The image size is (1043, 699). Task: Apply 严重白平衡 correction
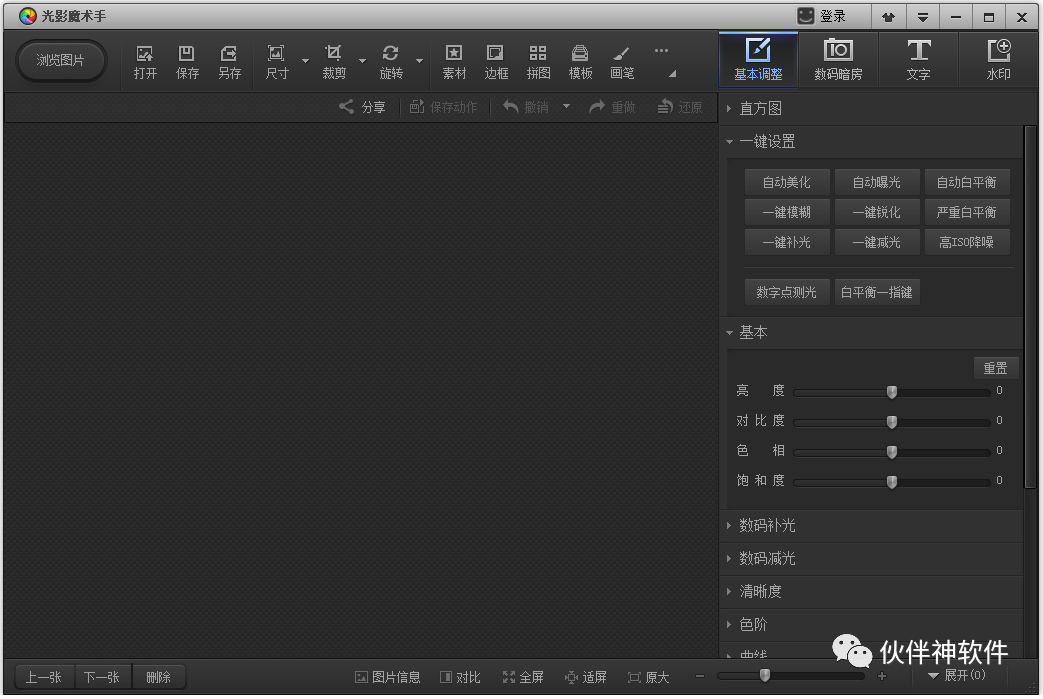click(967, 212)
